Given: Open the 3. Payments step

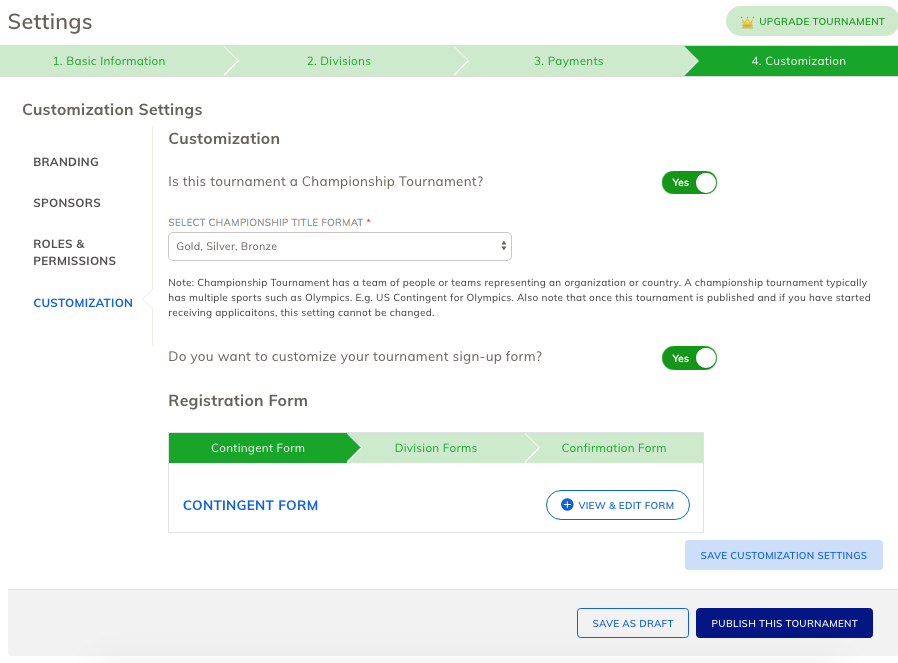Looking at the screenshot, I should 569,61.
